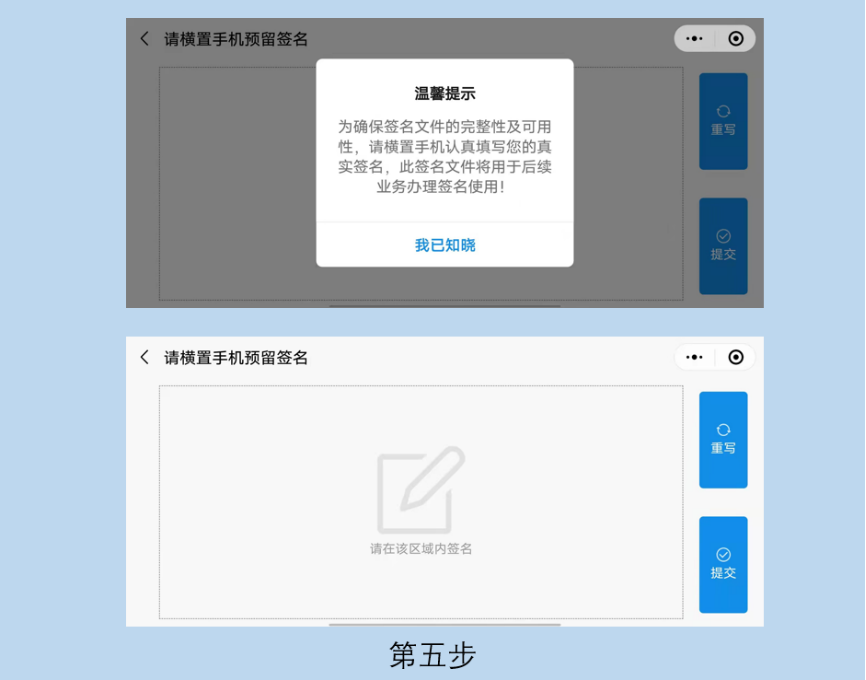Tap the circle close icon in the bottom screen
The image size is (866, 680).
click(736, 357)
